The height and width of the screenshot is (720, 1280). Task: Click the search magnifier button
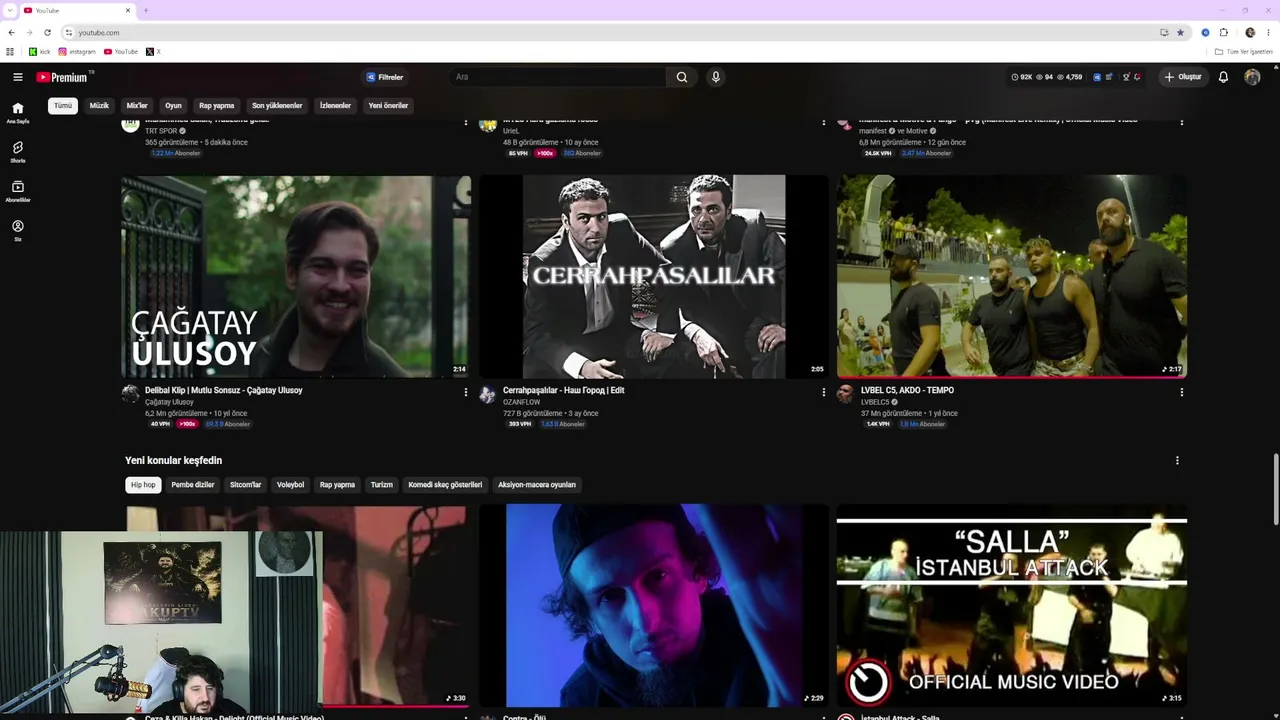682,77
